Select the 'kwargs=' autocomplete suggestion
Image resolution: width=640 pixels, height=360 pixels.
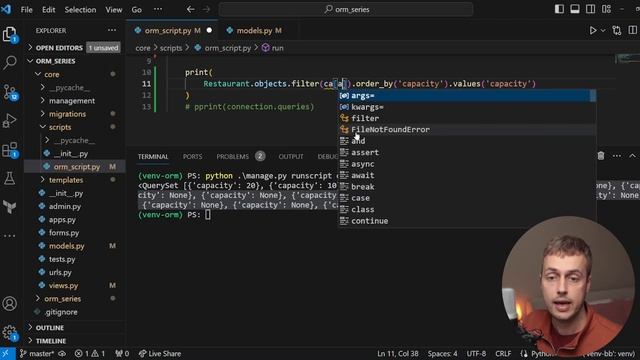coord(467,107)
